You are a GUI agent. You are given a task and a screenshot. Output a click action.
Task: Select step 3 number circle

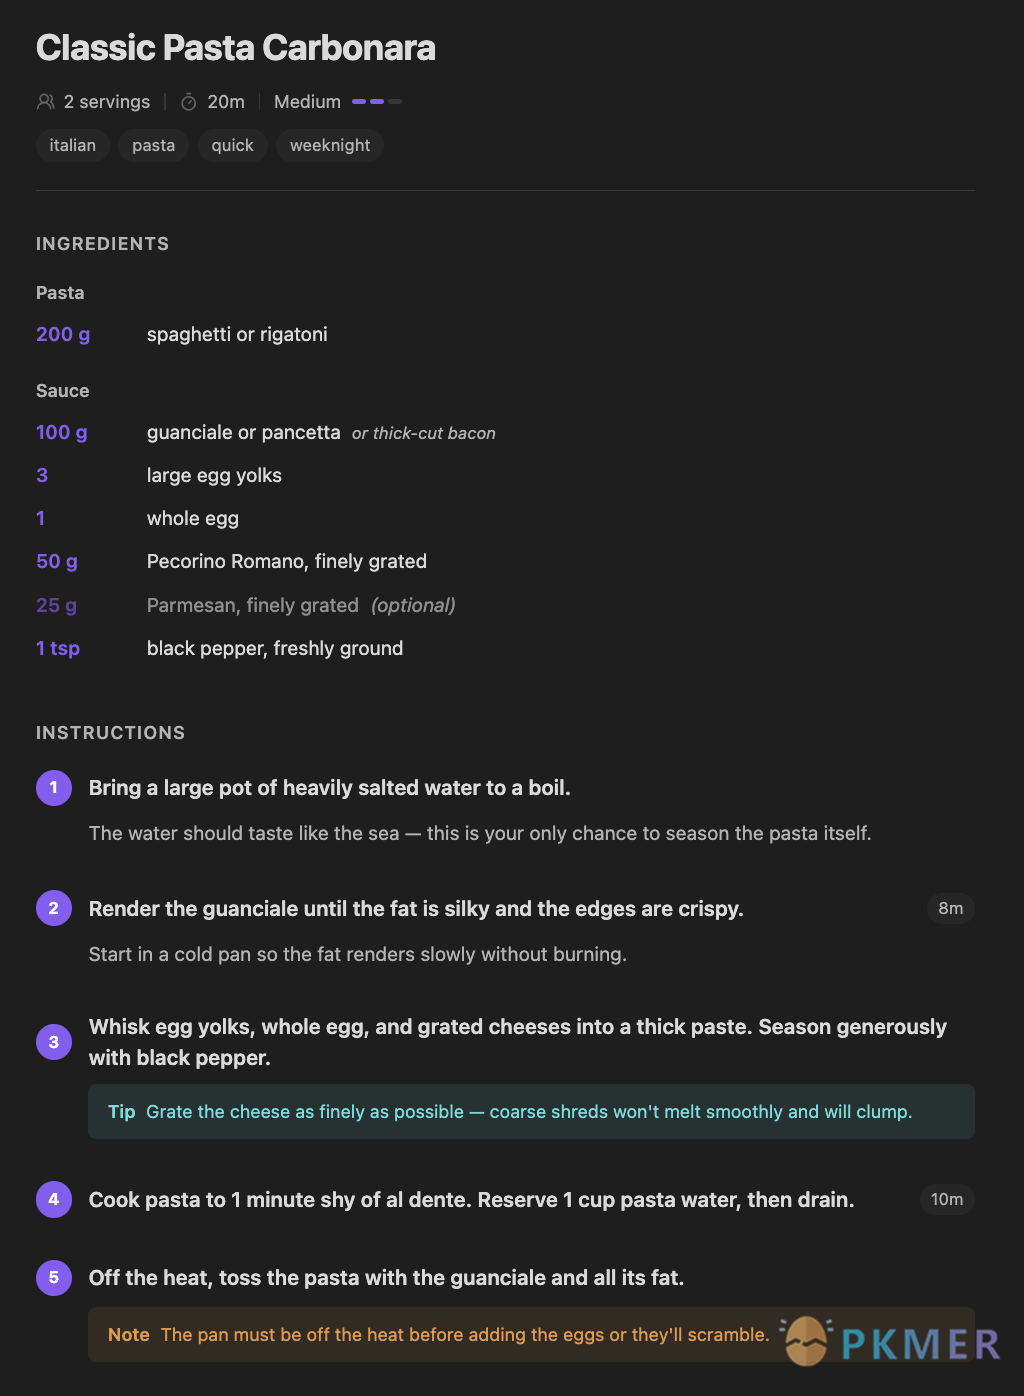[54, 1042]
